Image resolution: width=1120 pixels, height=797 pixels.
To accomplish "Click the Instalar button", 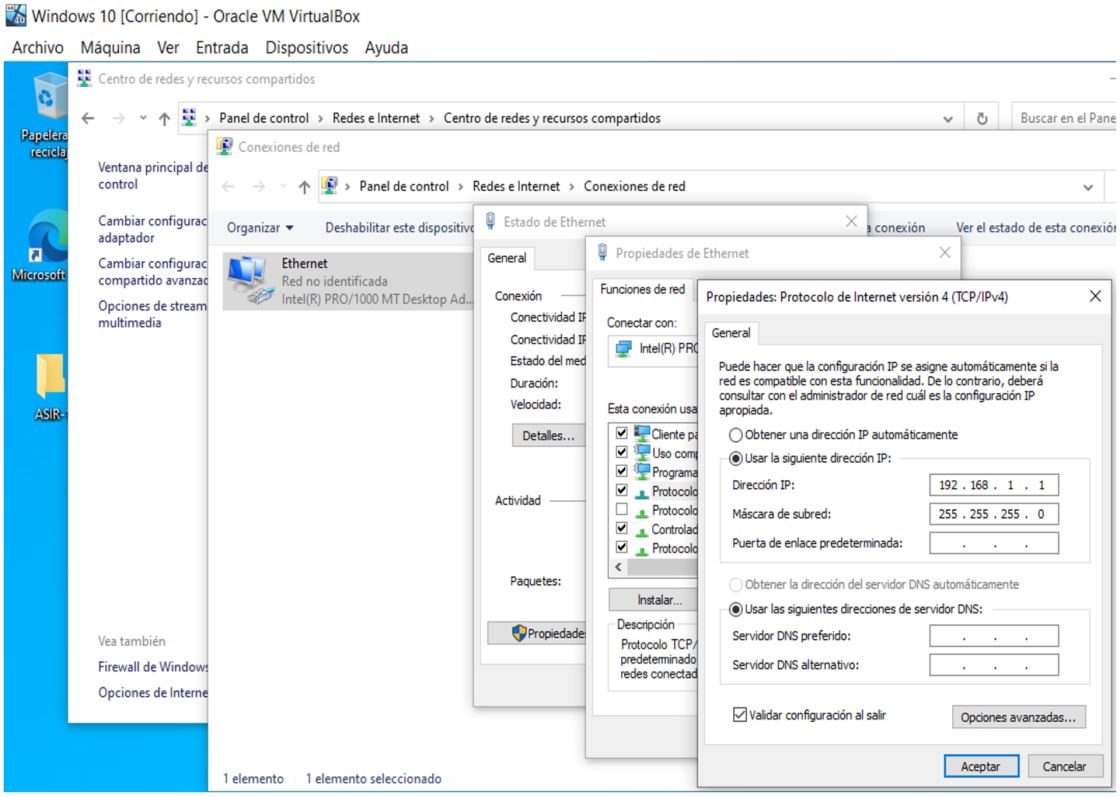I will point(654,600).
